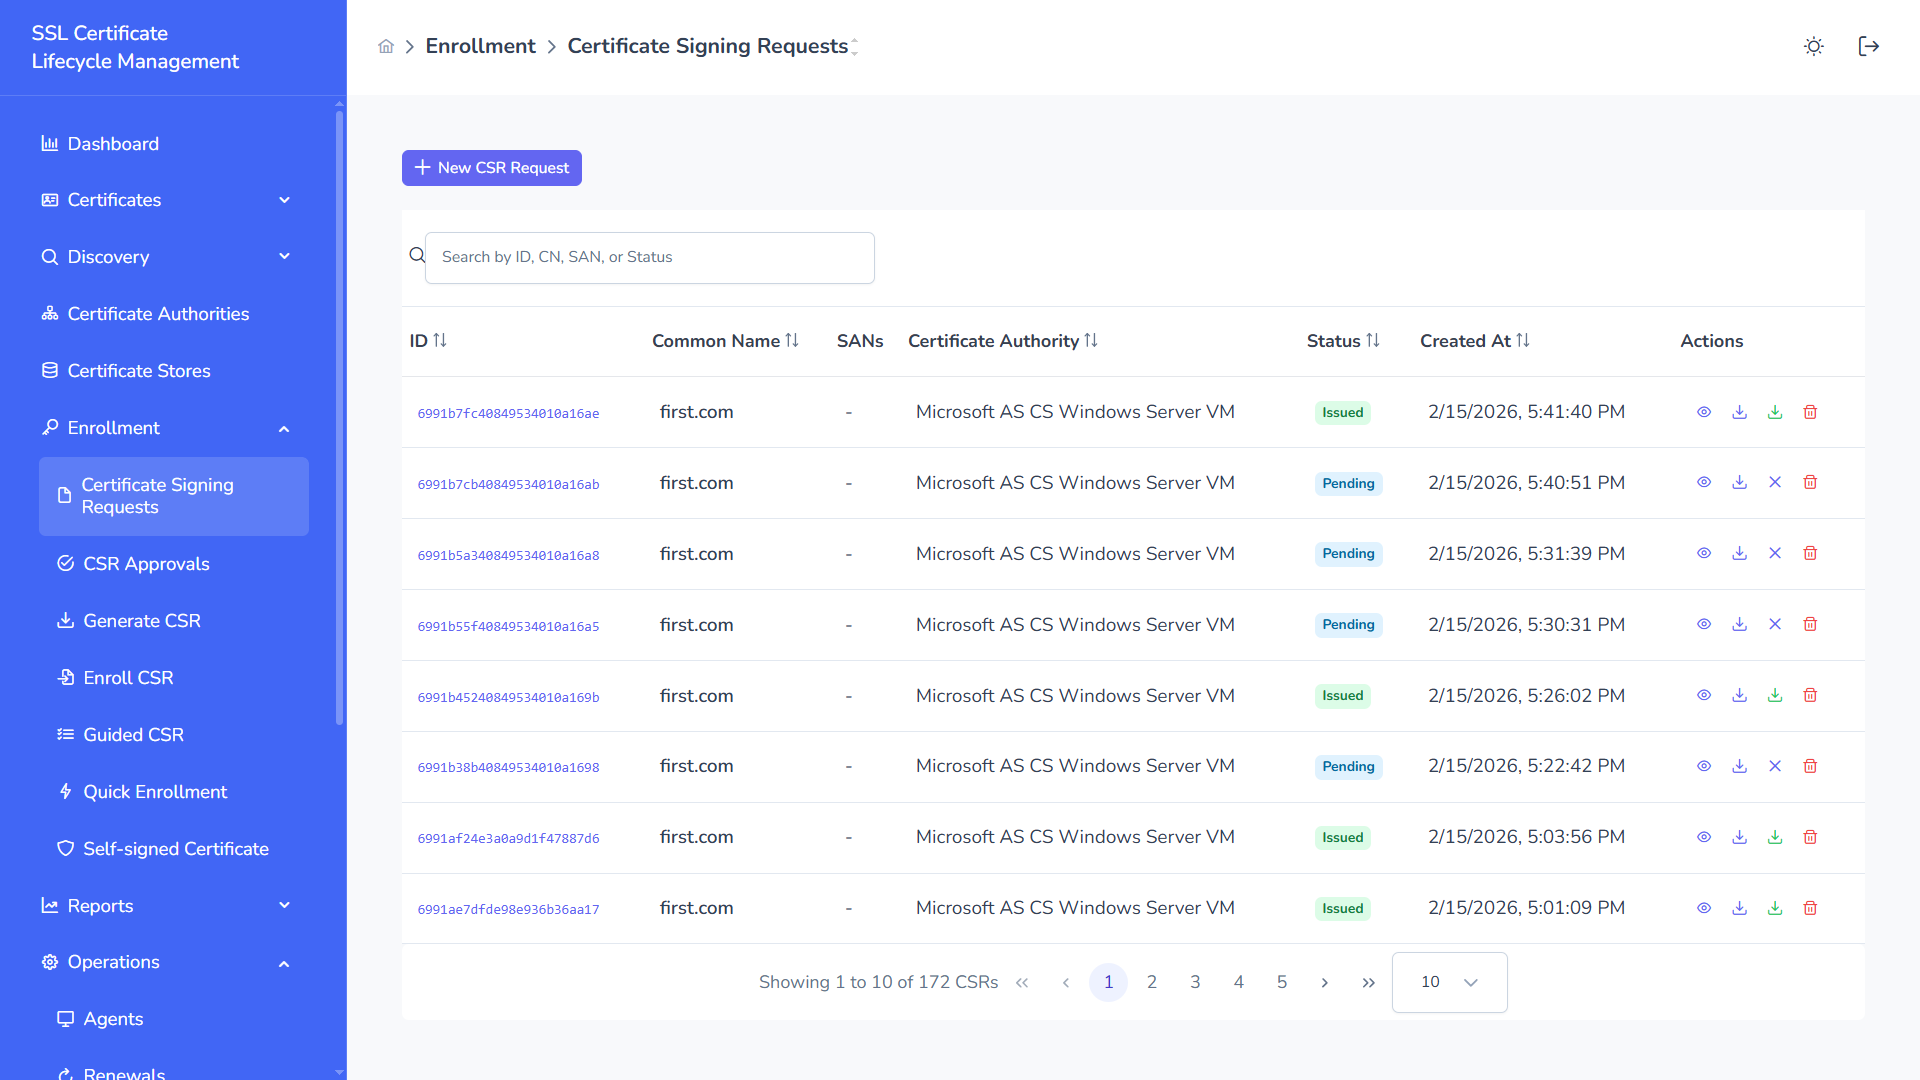Click the home icon in breadcrumb

386,46
